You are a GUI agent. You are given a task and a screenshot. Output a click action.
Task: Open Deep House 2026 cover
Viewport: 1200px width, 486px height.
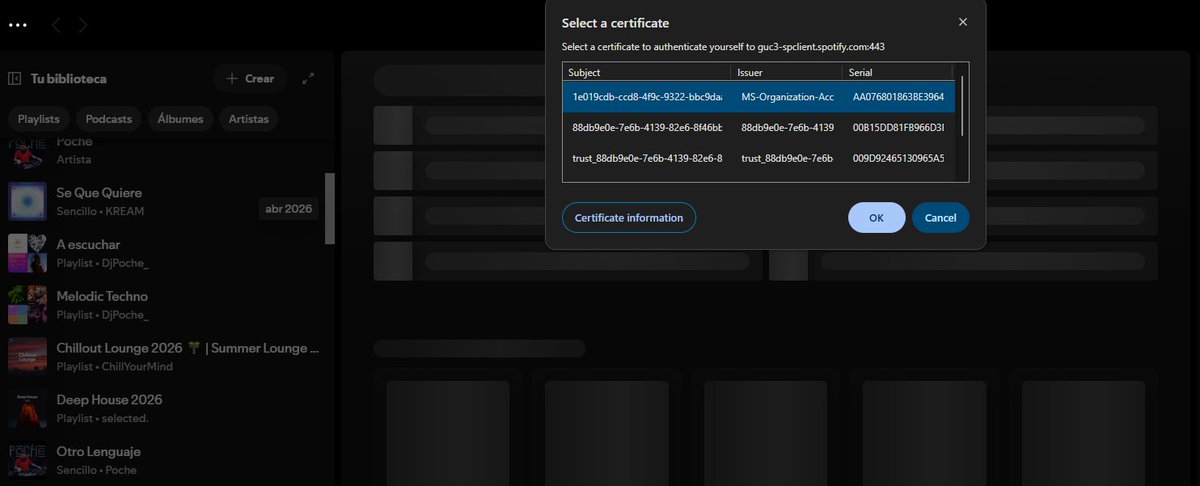tap(28, 408)
